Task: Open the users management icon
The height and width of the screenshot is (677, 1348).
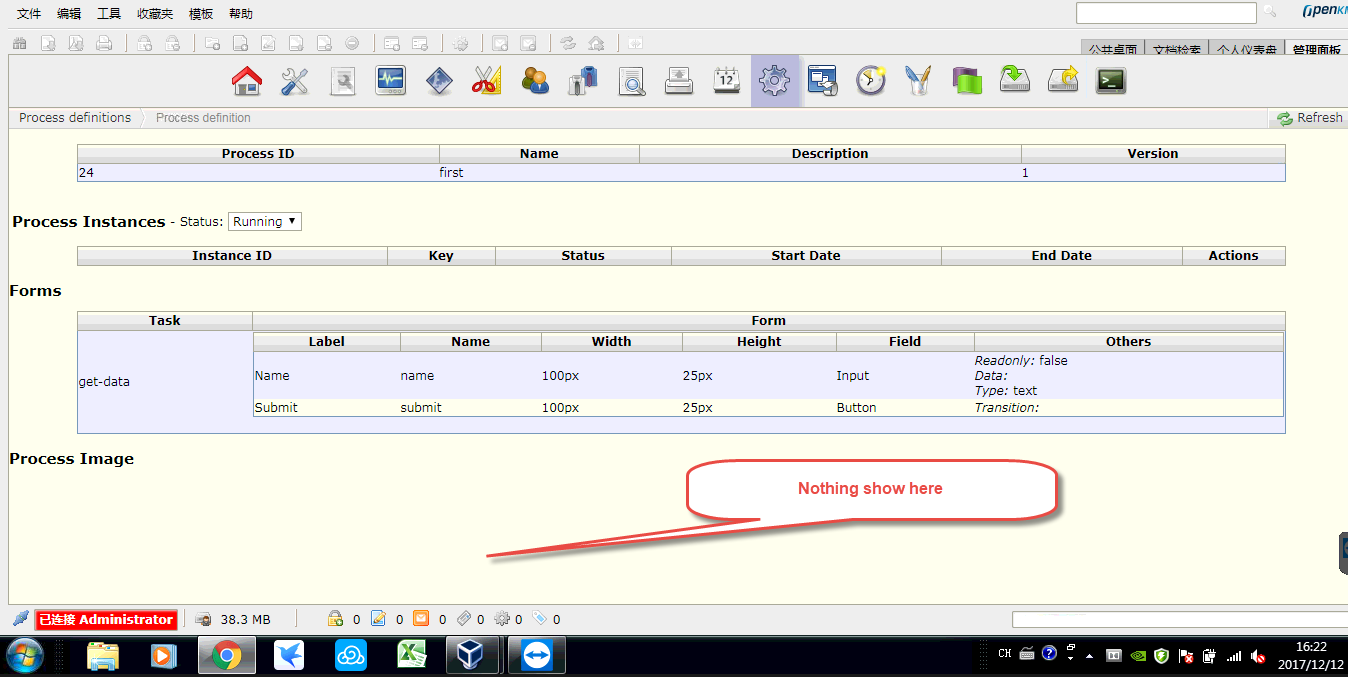Action: (x=535, y=81)
